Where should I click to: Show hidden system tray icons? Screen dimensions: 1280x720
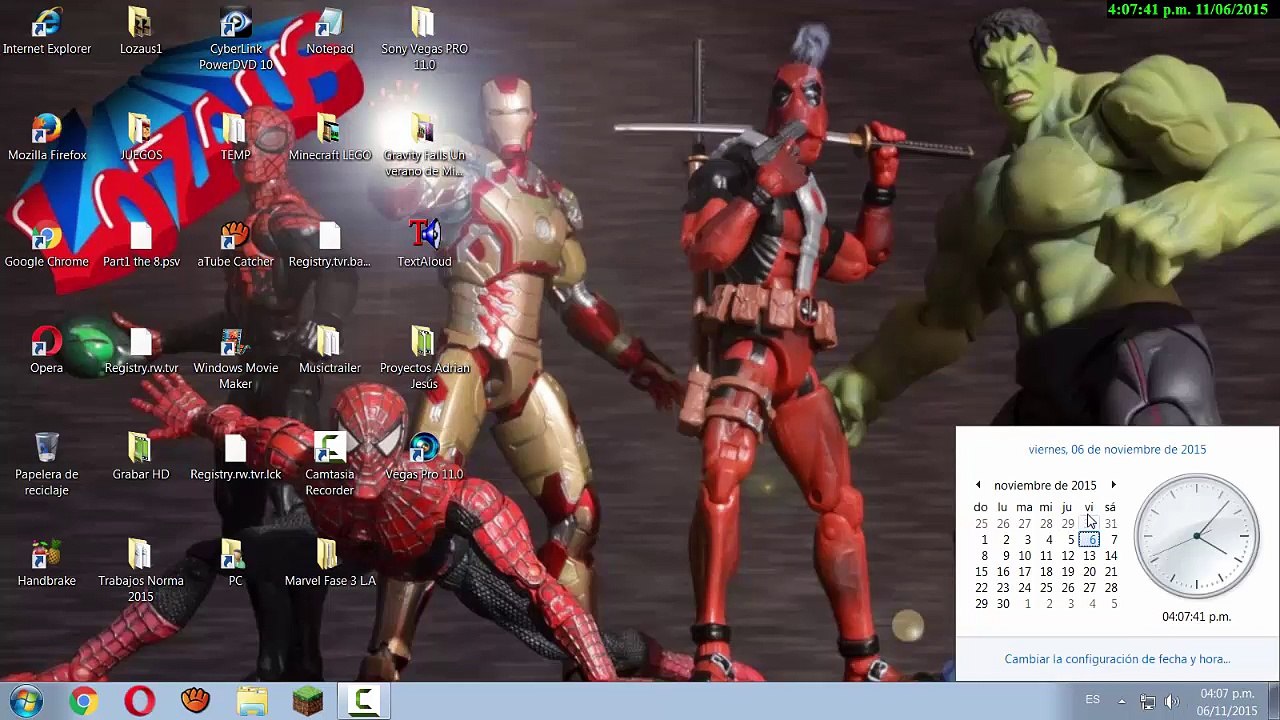coord(1121,701)
